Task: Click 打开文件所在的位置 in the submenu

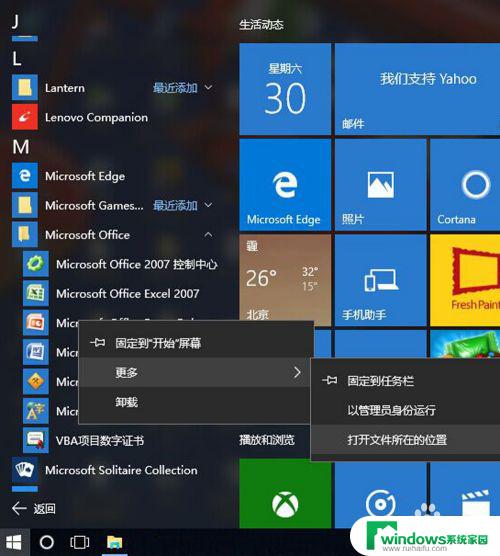Action: (406, 440)
